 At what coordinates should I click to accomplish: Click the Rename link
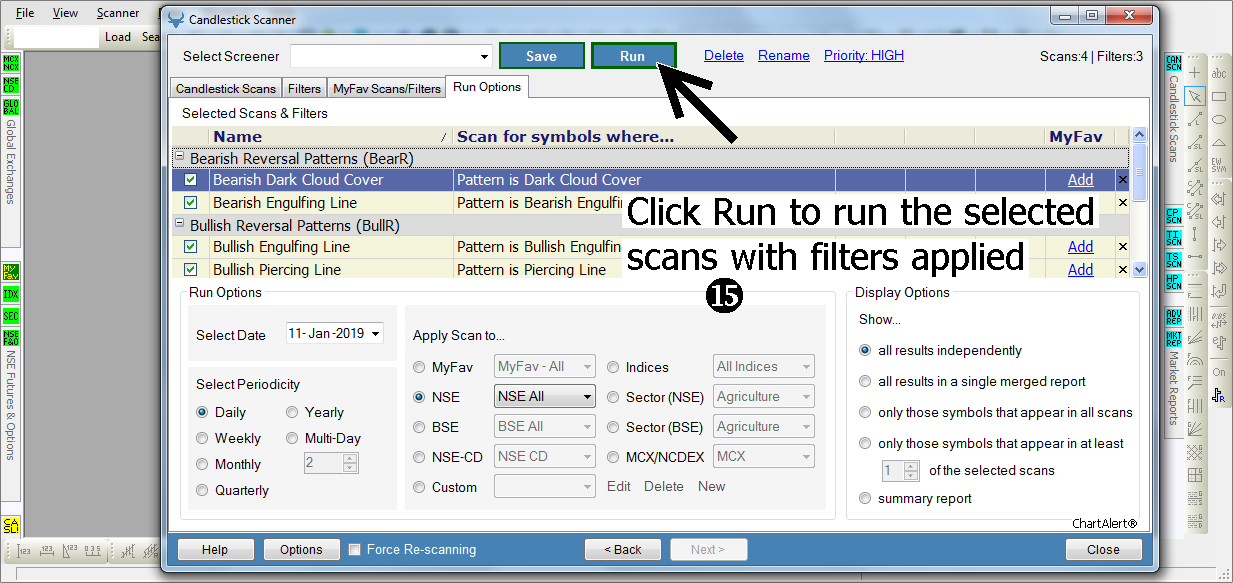[x=784, y=56]
